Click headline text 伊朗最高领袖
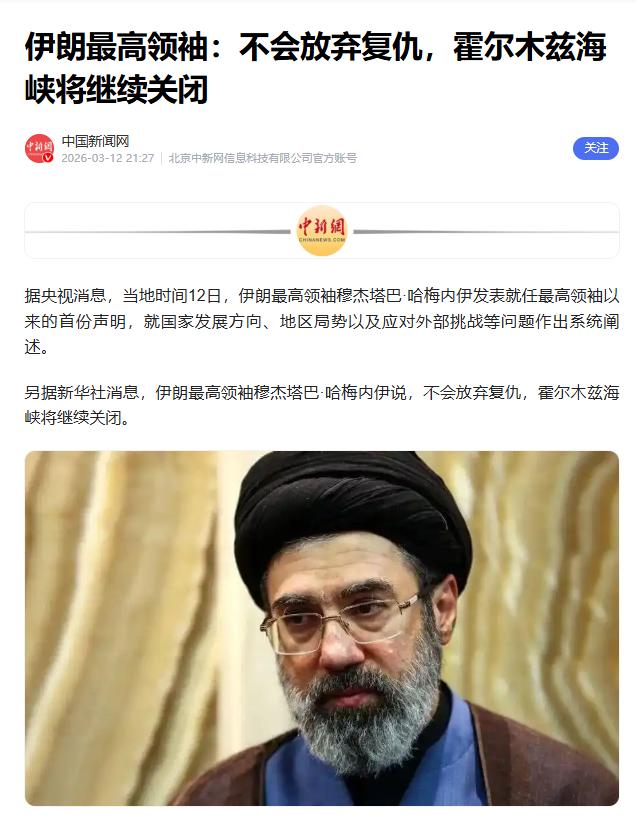Viewport: 636px width, 817px height. tap(116, 47)
